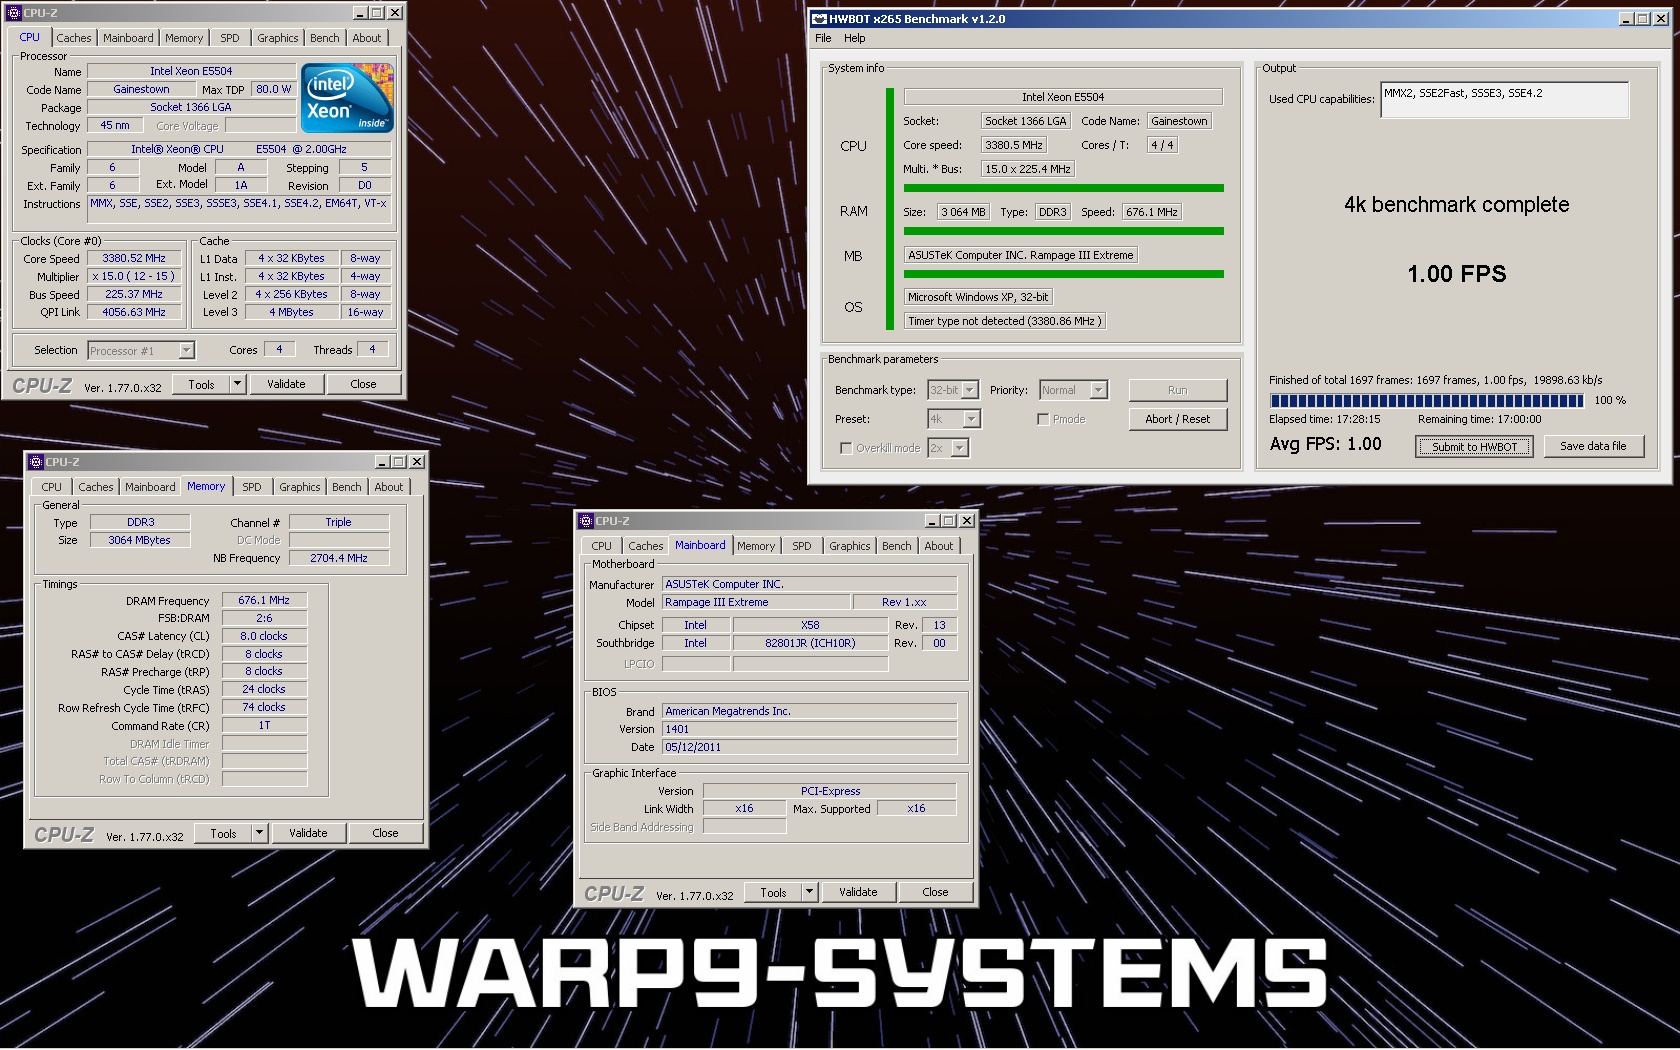Click Microsoft Windows XP, 32-bit OS field

(x=978, y=297)
